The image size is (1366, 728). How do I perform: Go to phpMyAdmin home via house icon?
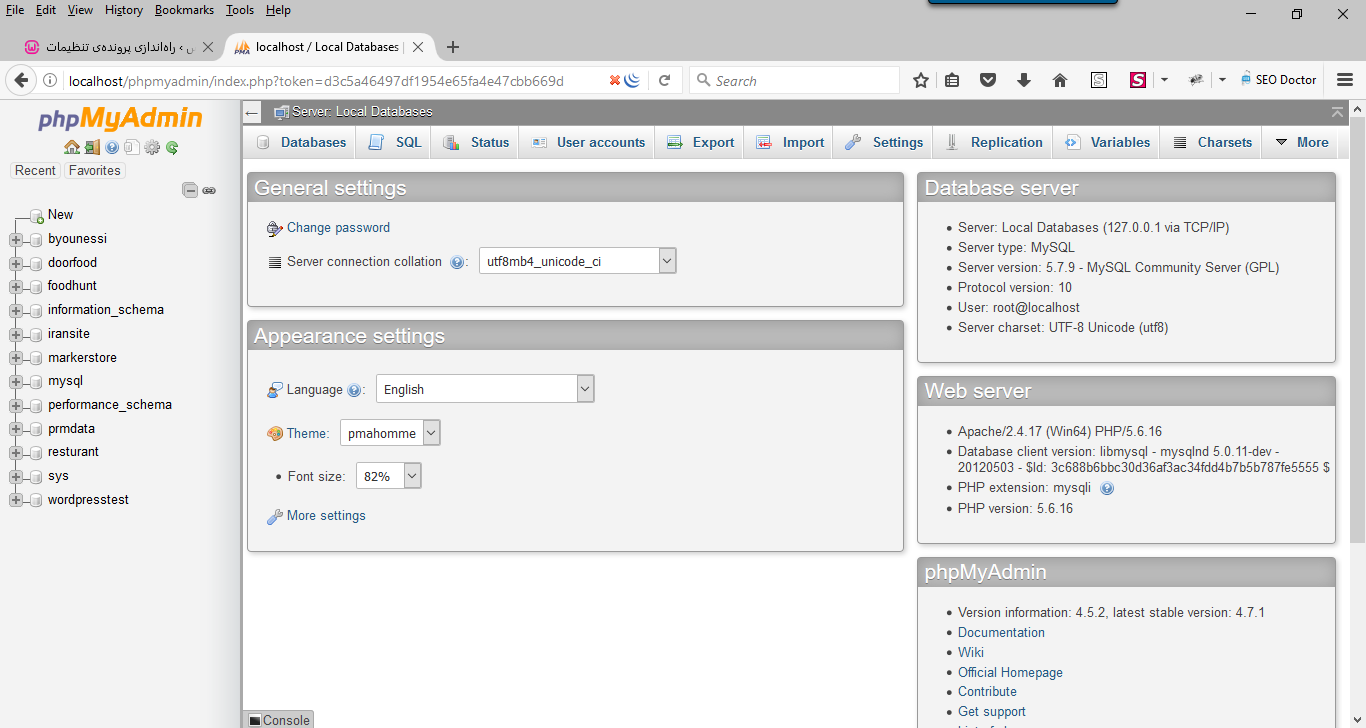coord(72,147)
